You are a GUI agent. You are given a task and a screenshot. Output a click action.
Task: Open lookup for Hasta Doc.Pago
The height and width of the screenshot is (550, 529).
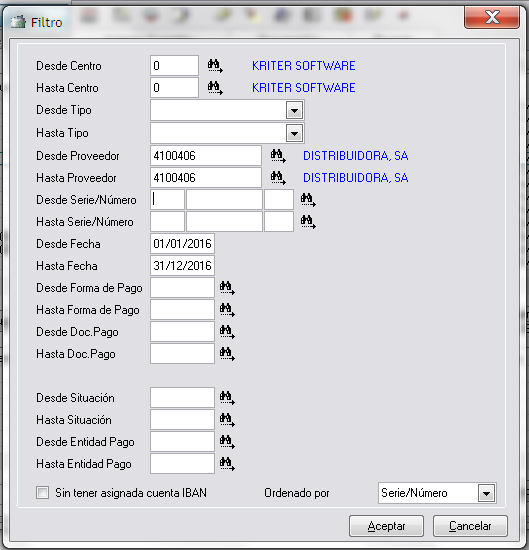point(227,354)
